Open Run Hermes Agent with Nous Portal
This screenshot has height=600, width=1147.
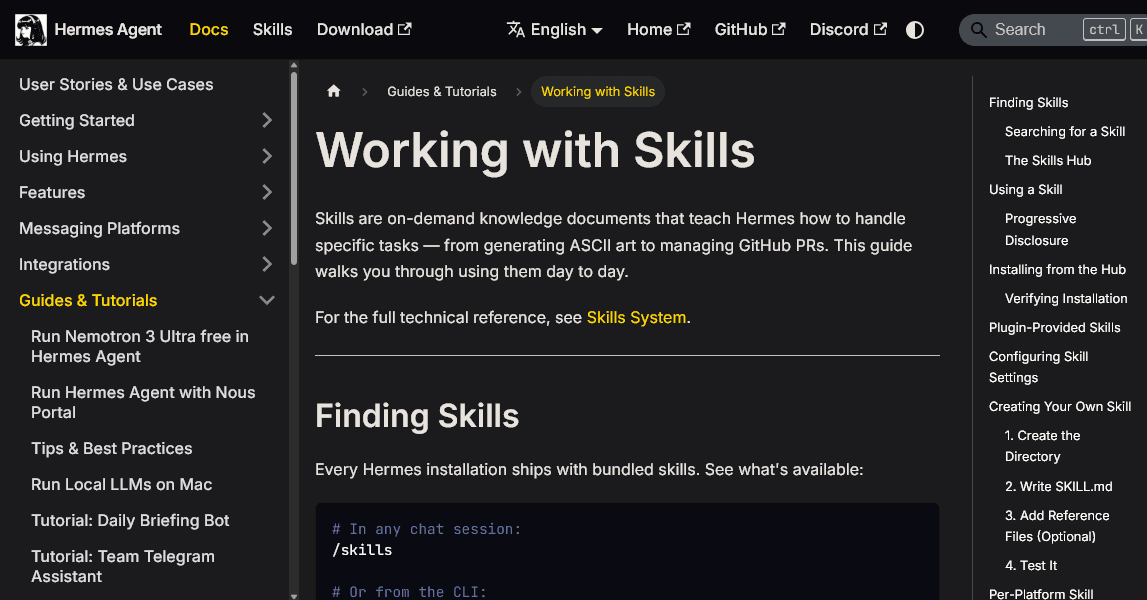point(143,402)
